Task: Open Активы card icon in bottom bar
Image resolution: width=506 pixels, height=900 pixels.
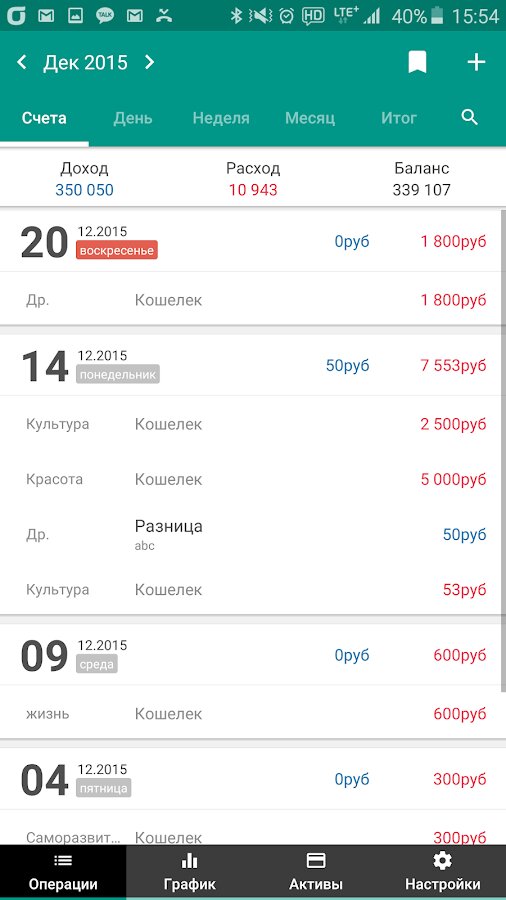Action: (316, 860)
